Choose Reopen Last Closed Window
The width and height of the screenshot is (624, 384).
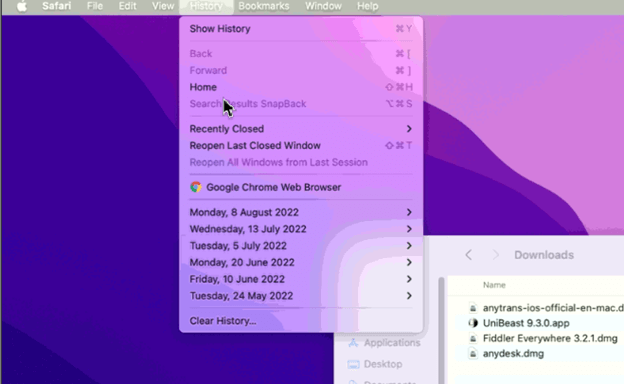coord(301,146)
